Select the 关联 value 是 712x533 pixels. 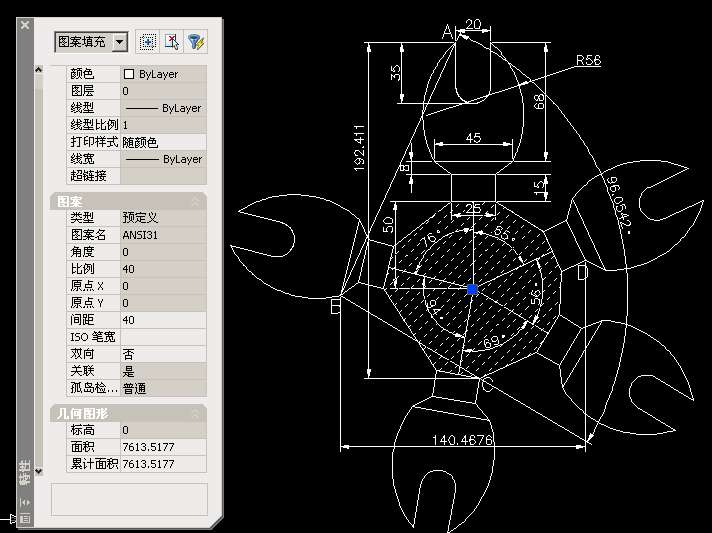163,371
